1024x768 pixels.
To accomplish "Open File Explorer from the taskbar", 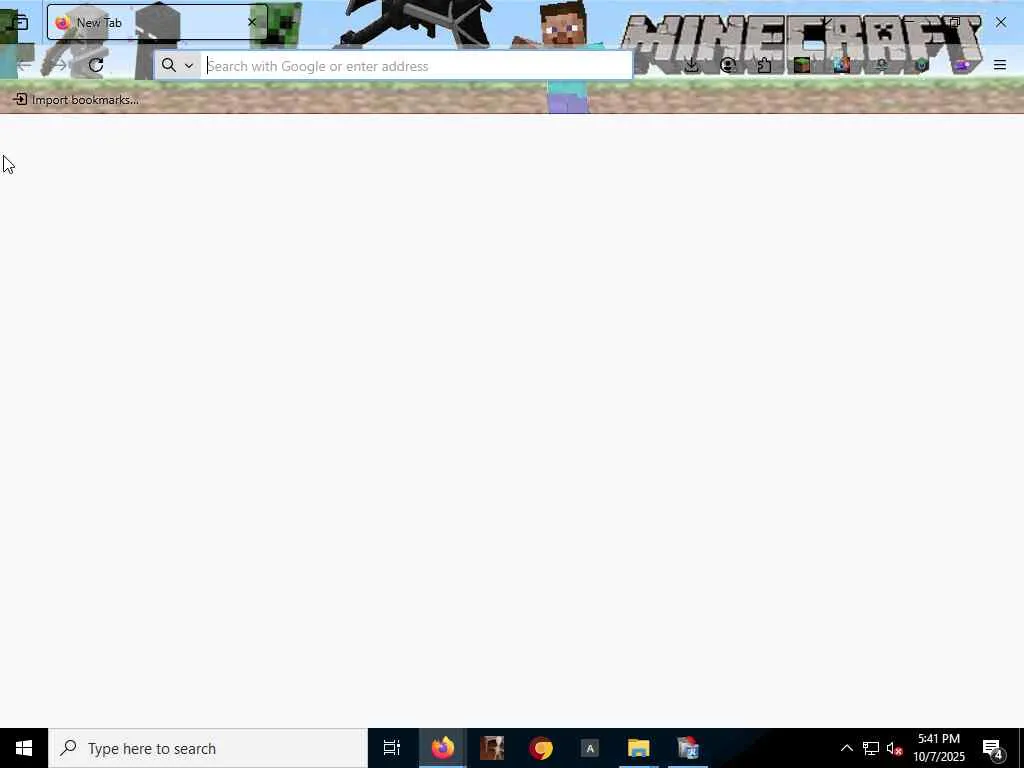I will point(639,748).
